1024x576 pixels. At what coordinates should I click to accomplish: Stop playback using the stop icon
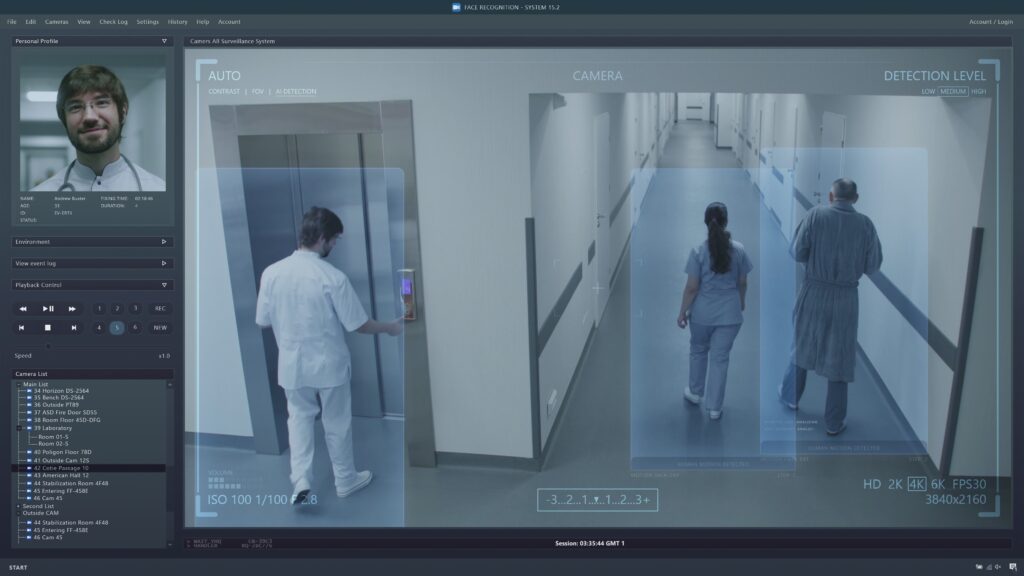pos(48,327)
